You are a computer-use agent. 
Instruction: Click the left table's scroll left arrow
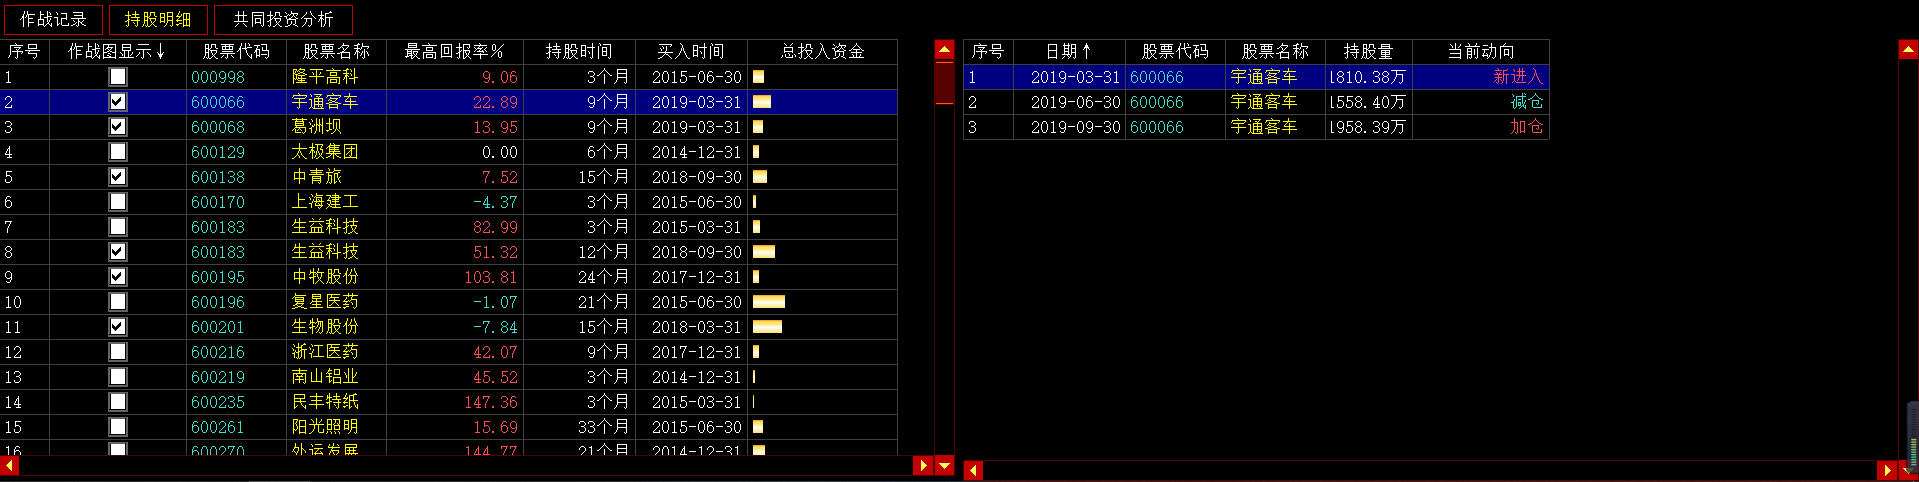click(10, 466)
